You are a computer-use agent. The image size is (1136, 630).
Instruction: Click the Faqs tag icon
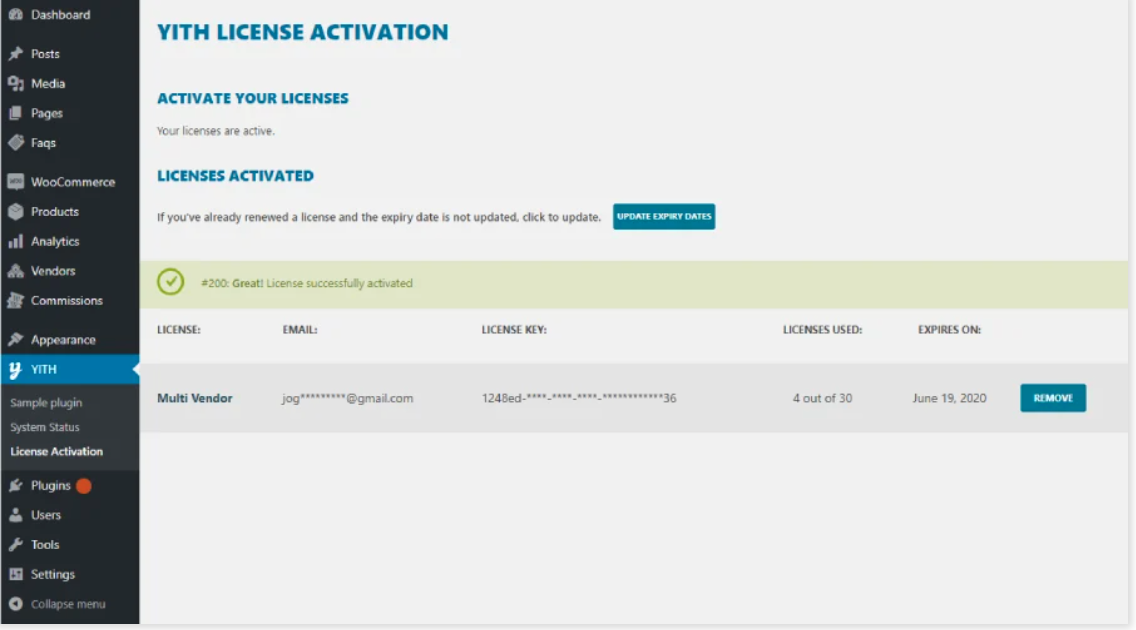click(x=15, y=143)
